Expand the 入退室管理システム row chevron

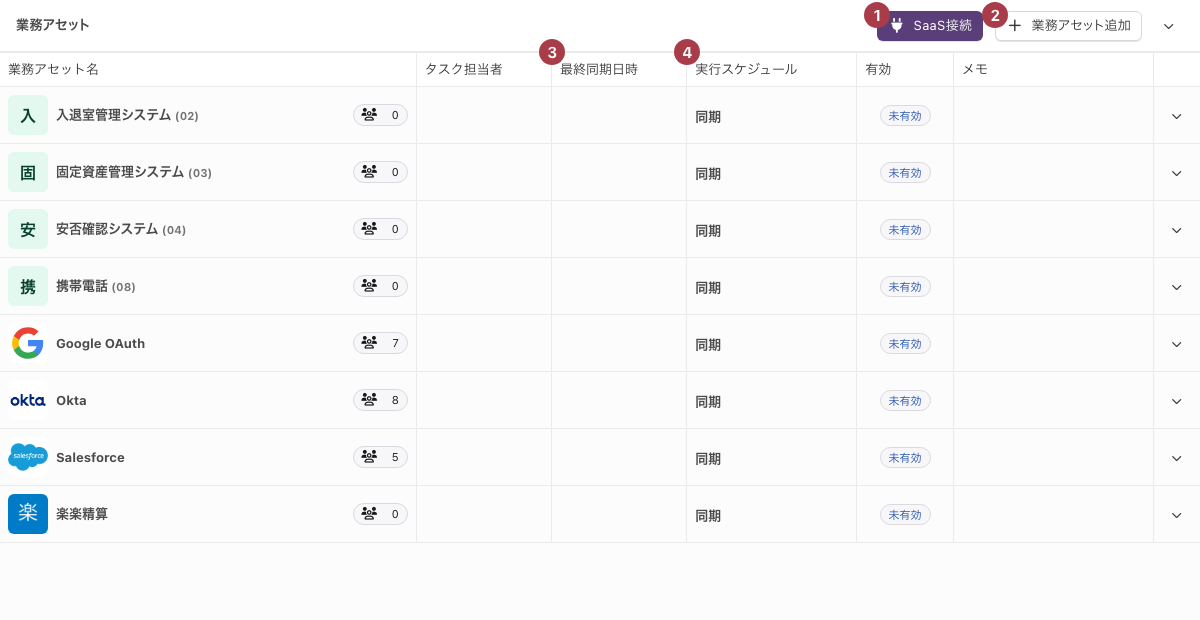click(x=1176, y=116)
